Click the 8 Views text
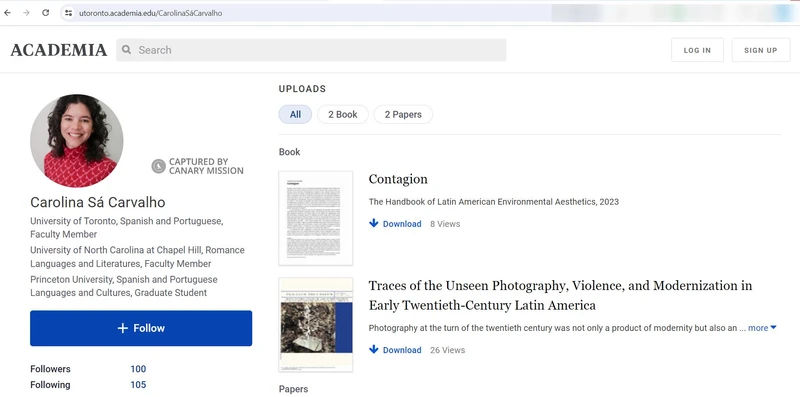This screenshot has height=397, width=800. (445, 224)
